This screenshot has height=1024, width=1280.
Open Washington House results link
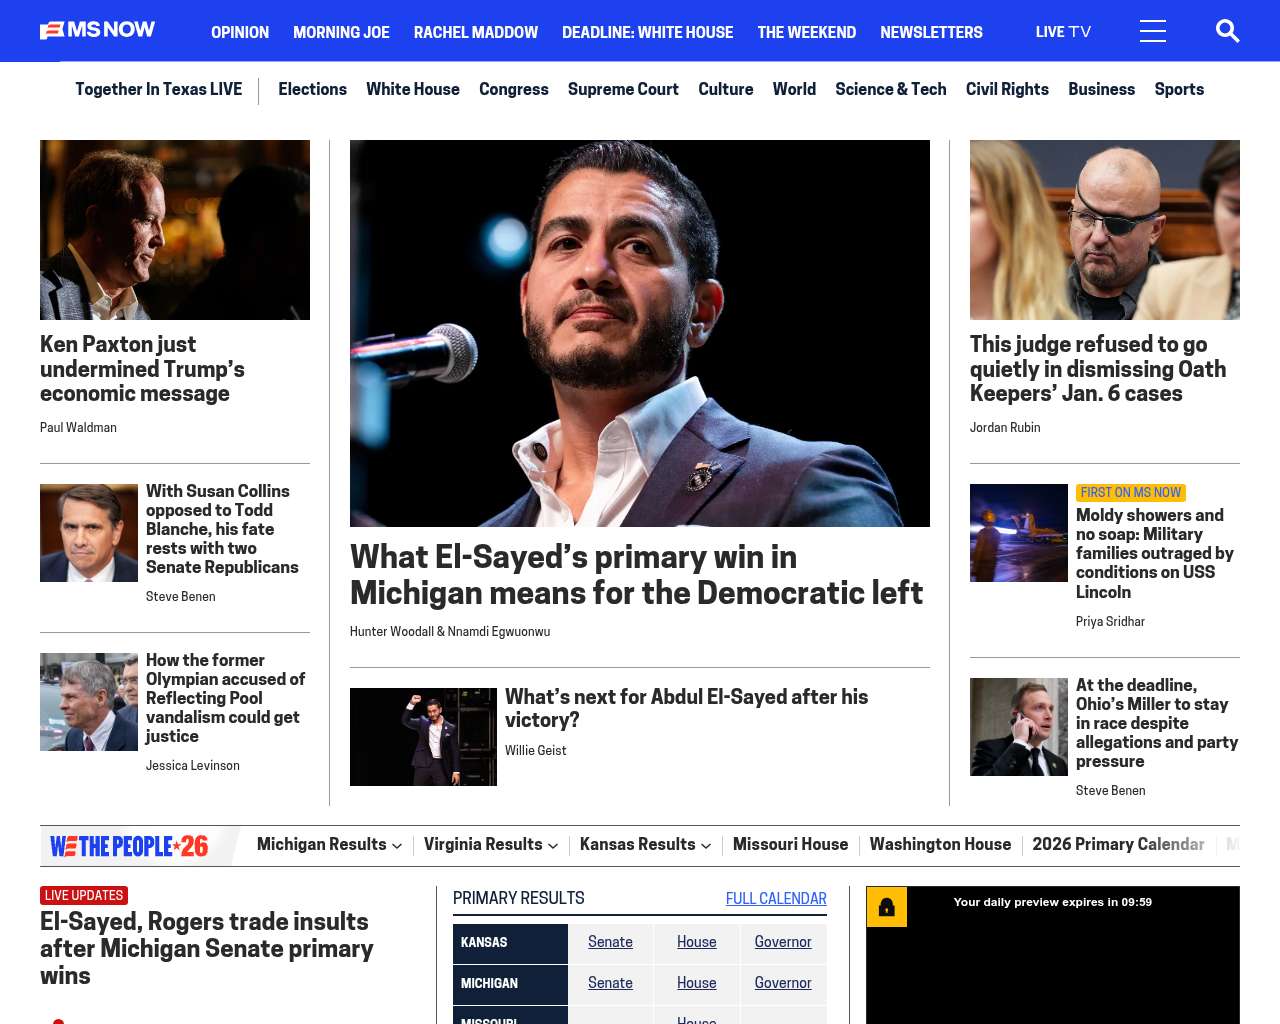(940, 845)
